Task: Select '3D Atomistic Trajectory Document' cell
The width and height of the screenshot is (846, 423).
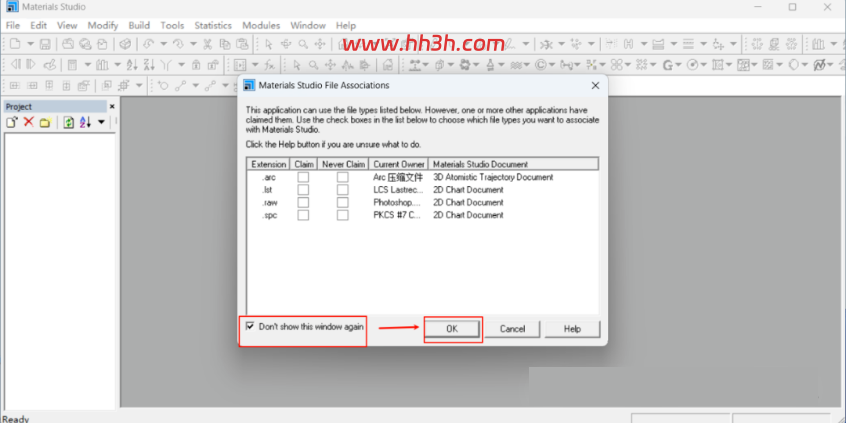Action: [x=493, y=177]
